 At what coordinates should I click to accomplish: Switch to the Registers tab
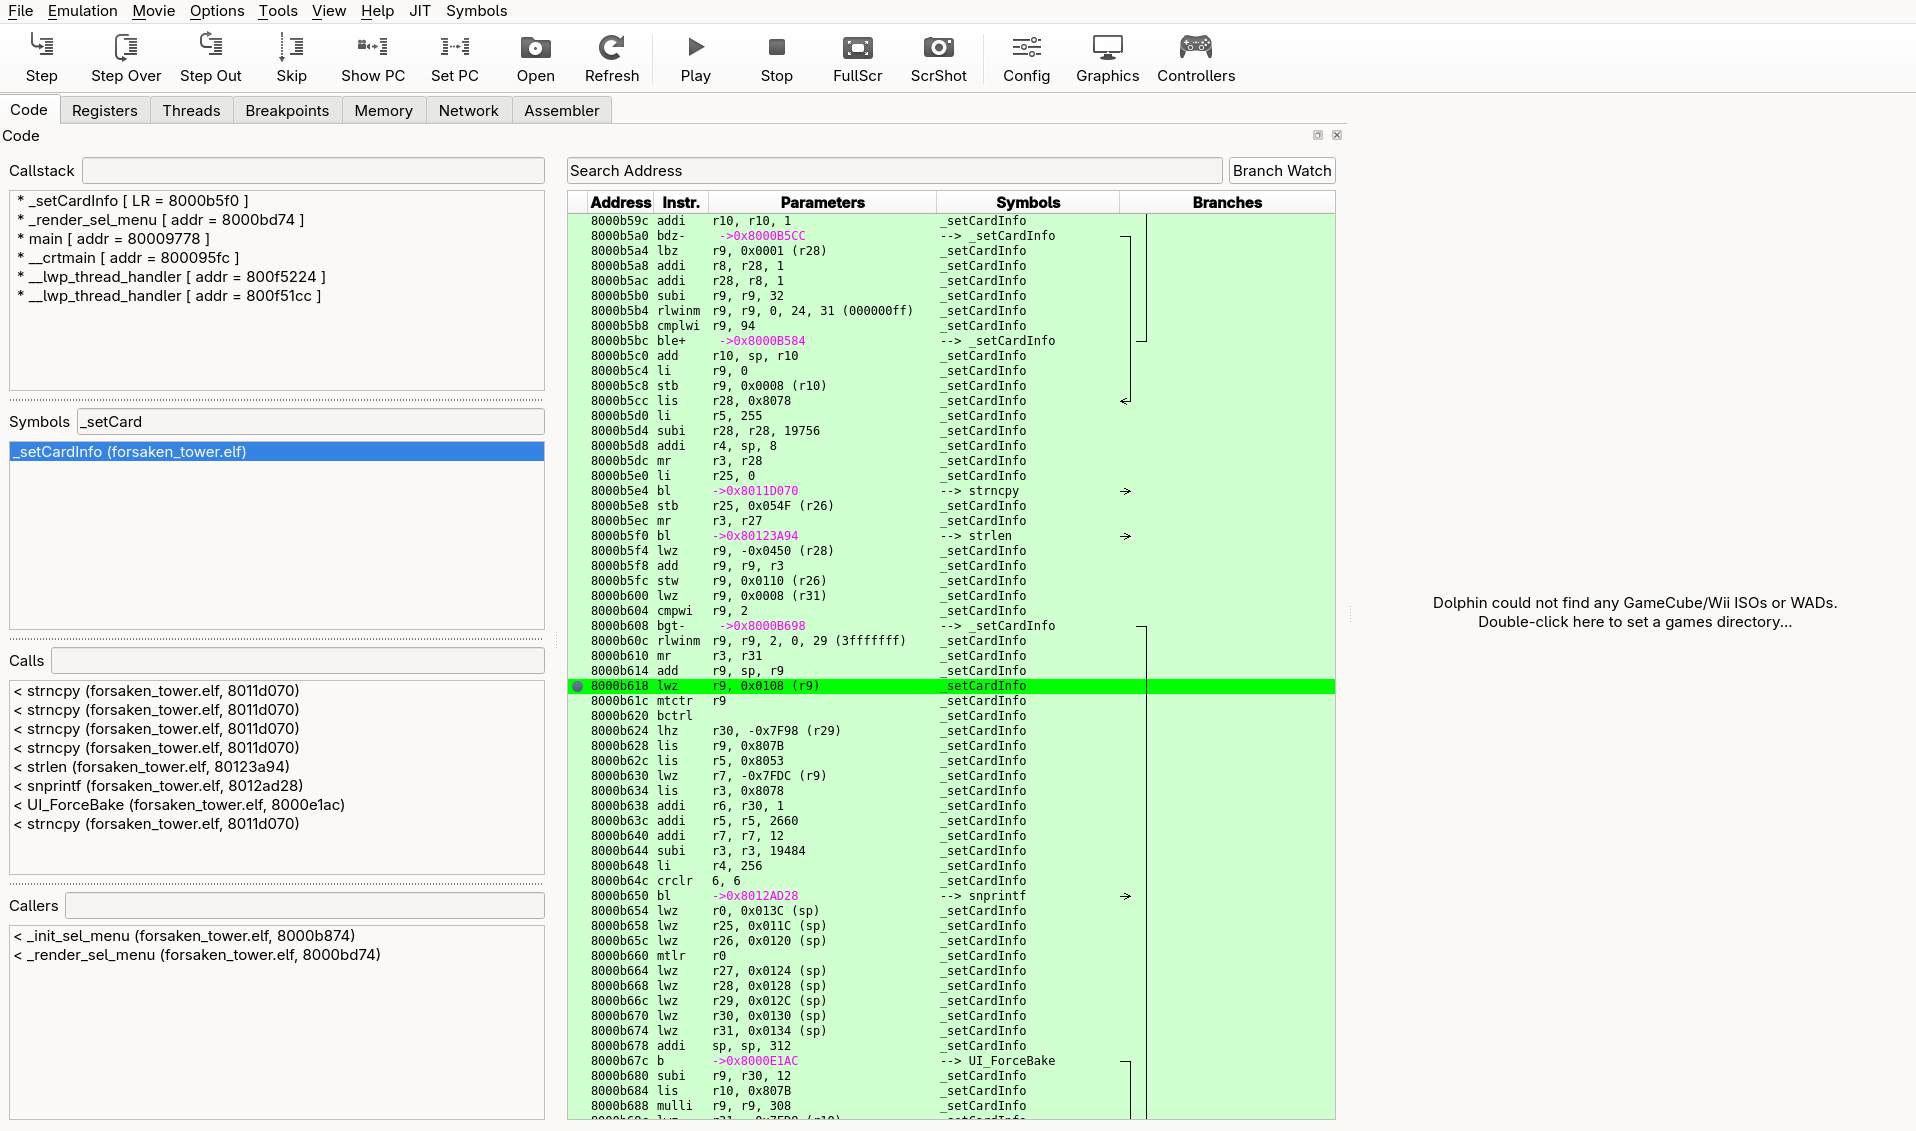(105, 111)
